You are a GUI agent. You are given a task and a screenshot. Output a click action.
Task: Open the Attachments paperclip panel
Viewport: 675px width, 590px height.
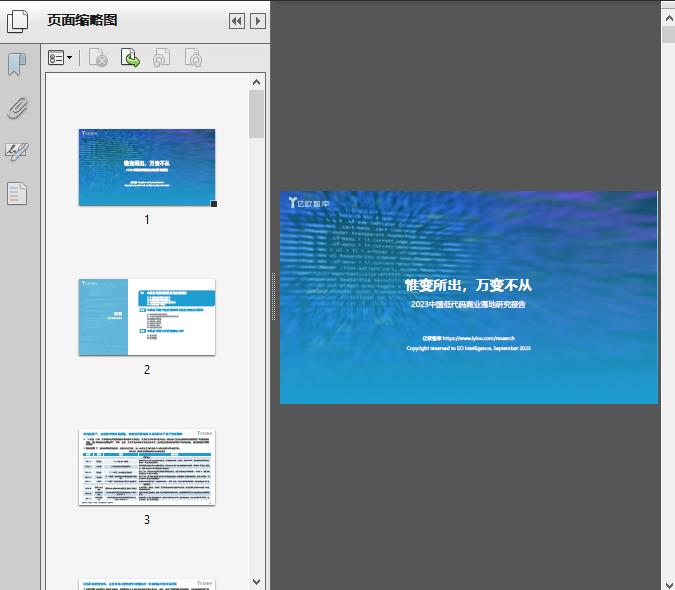[x=17, y=108]
